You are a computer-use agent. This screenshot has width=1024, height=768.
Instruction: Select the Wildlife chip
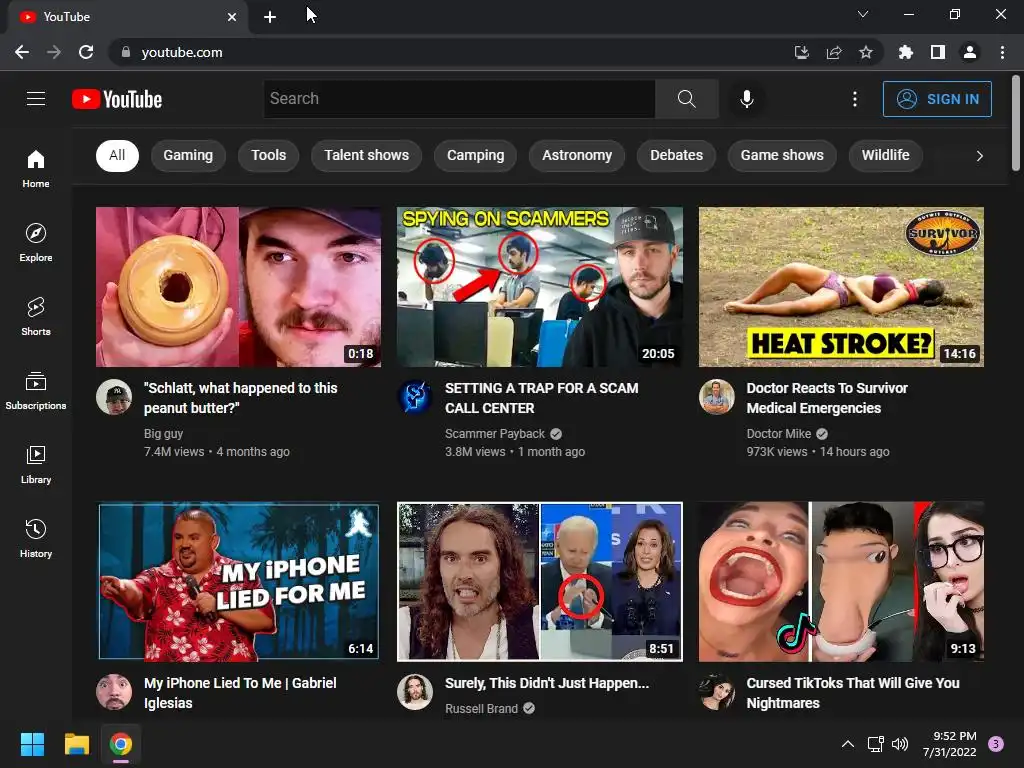pyautogui.click(x=886, y=155)
